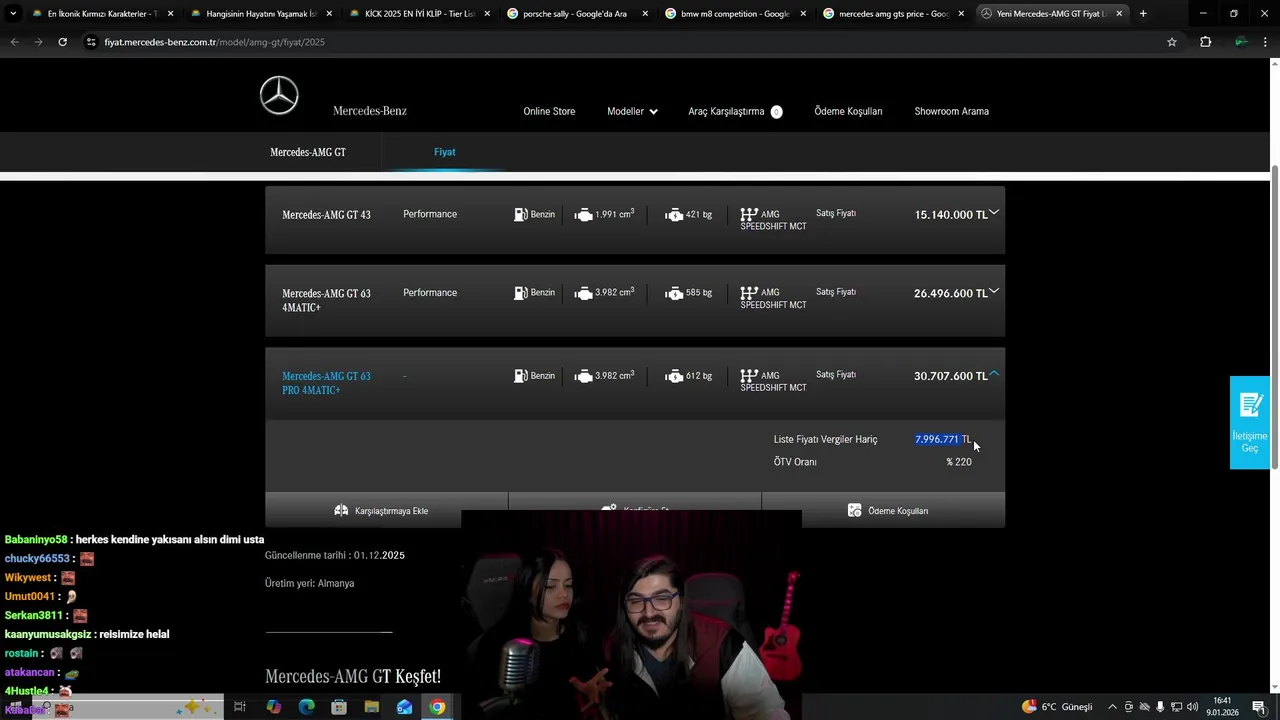This screenshot has width=1280, height=720.
Task: Open the İletişime Geç contact widget
Action: pos(1250,422)
